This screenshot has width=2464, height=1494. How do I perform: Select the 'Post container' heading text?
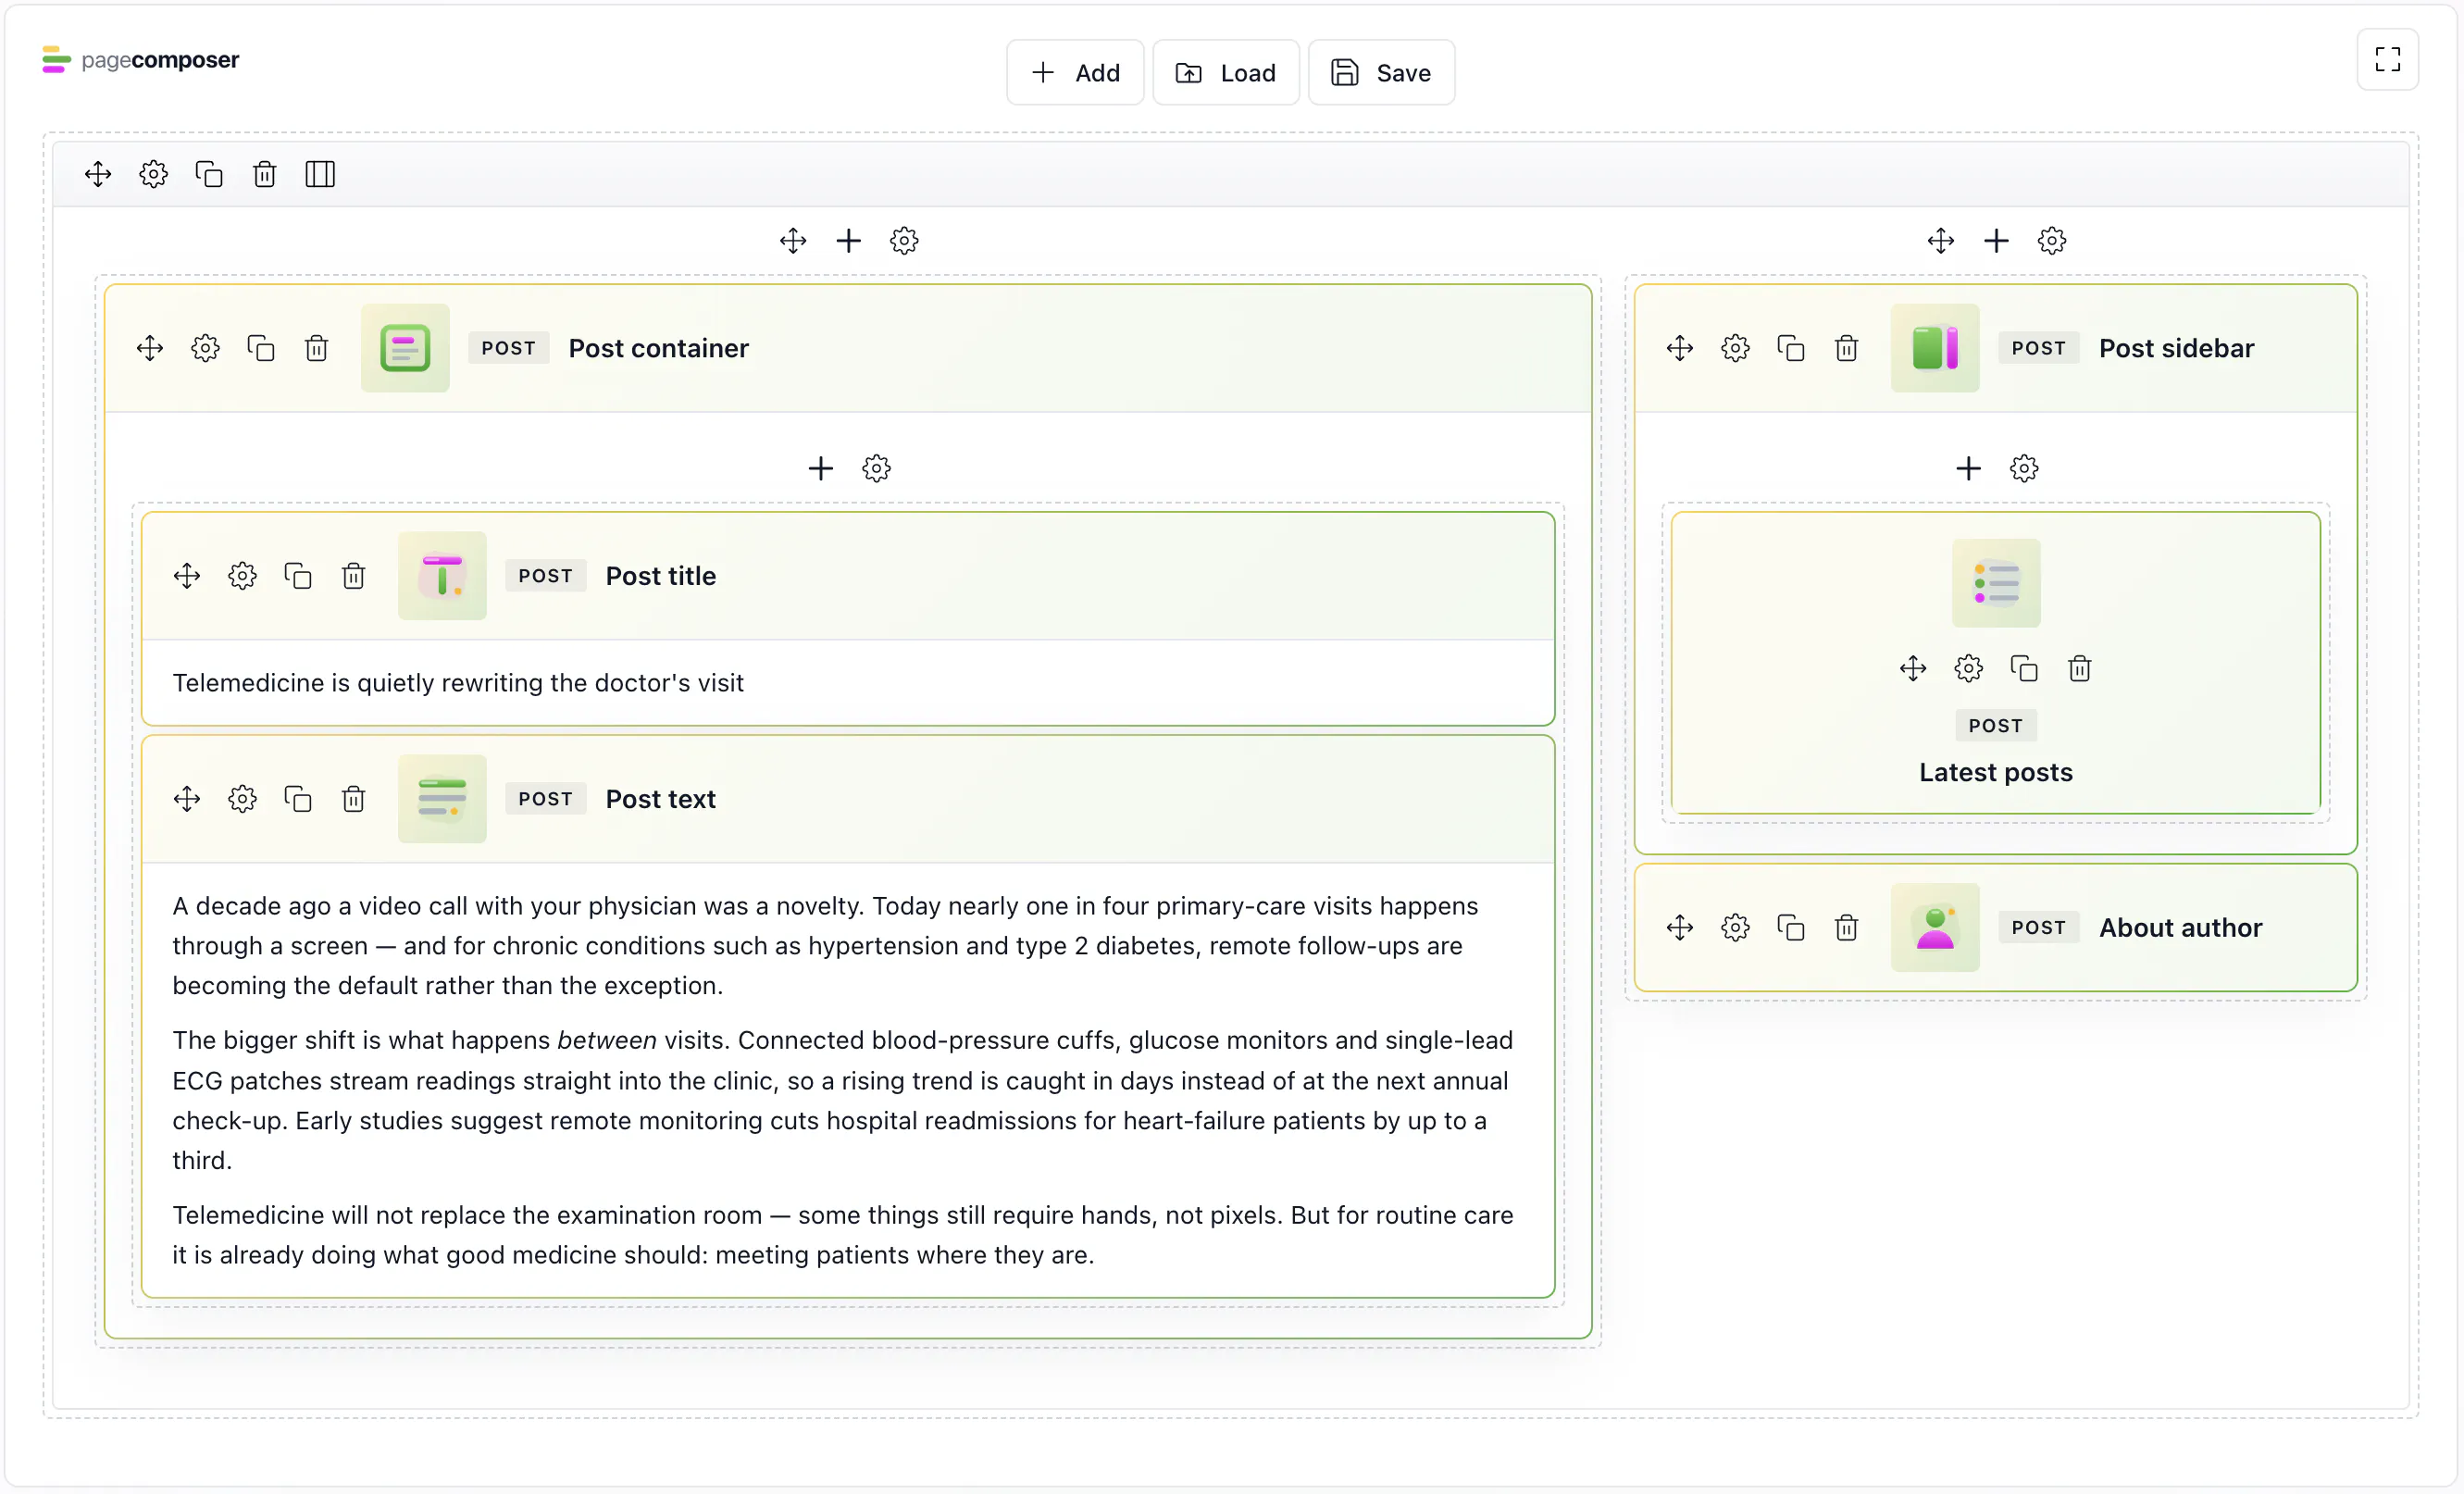[x=659, y=348]
